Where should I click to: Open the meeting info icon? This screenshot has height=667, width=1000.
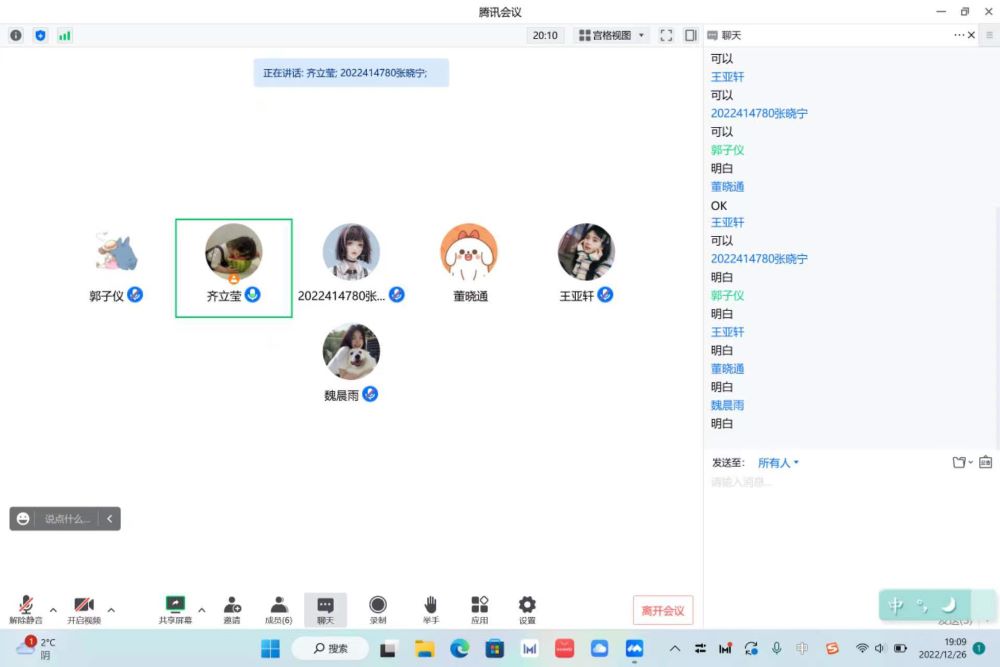(16, 35)
